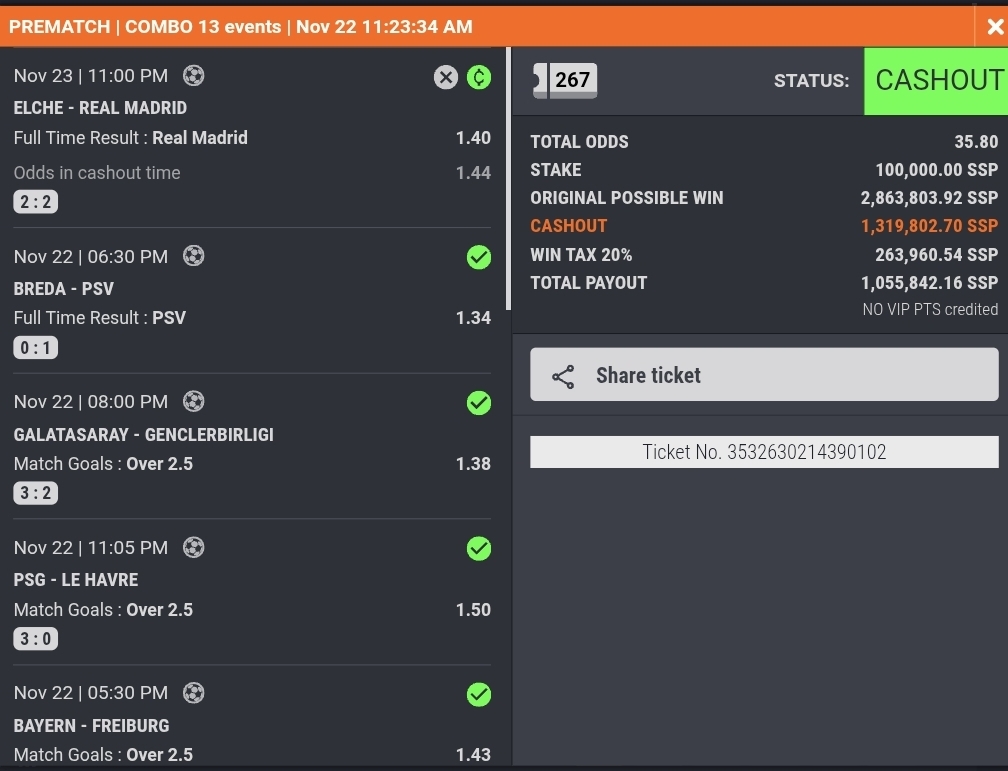1008x771 pixels.
Task: Click the share icon on Share ticket
Action: (x=563, y=376)
